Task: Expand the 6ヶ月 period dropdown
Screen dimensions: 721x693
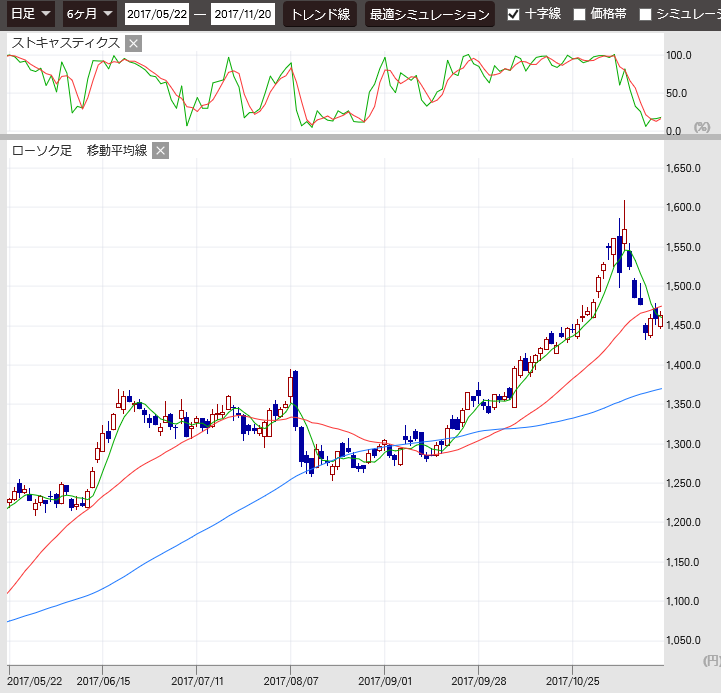Action: pos(89,14)
